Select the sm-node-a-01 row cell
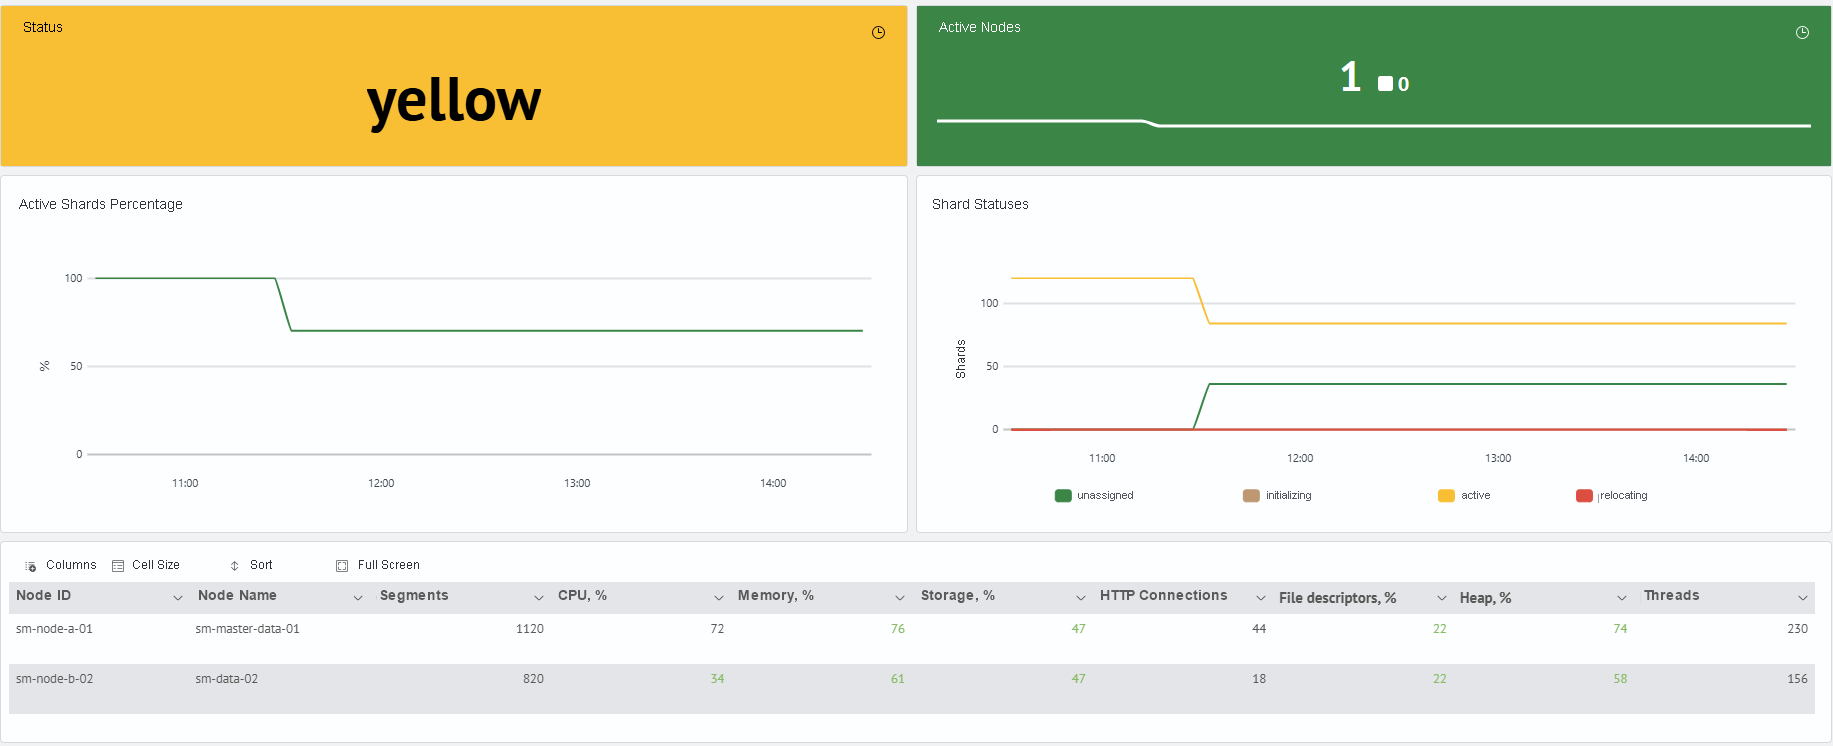Screen dimensions: 1833x746 pyautogui.click(x=54, y=629)
